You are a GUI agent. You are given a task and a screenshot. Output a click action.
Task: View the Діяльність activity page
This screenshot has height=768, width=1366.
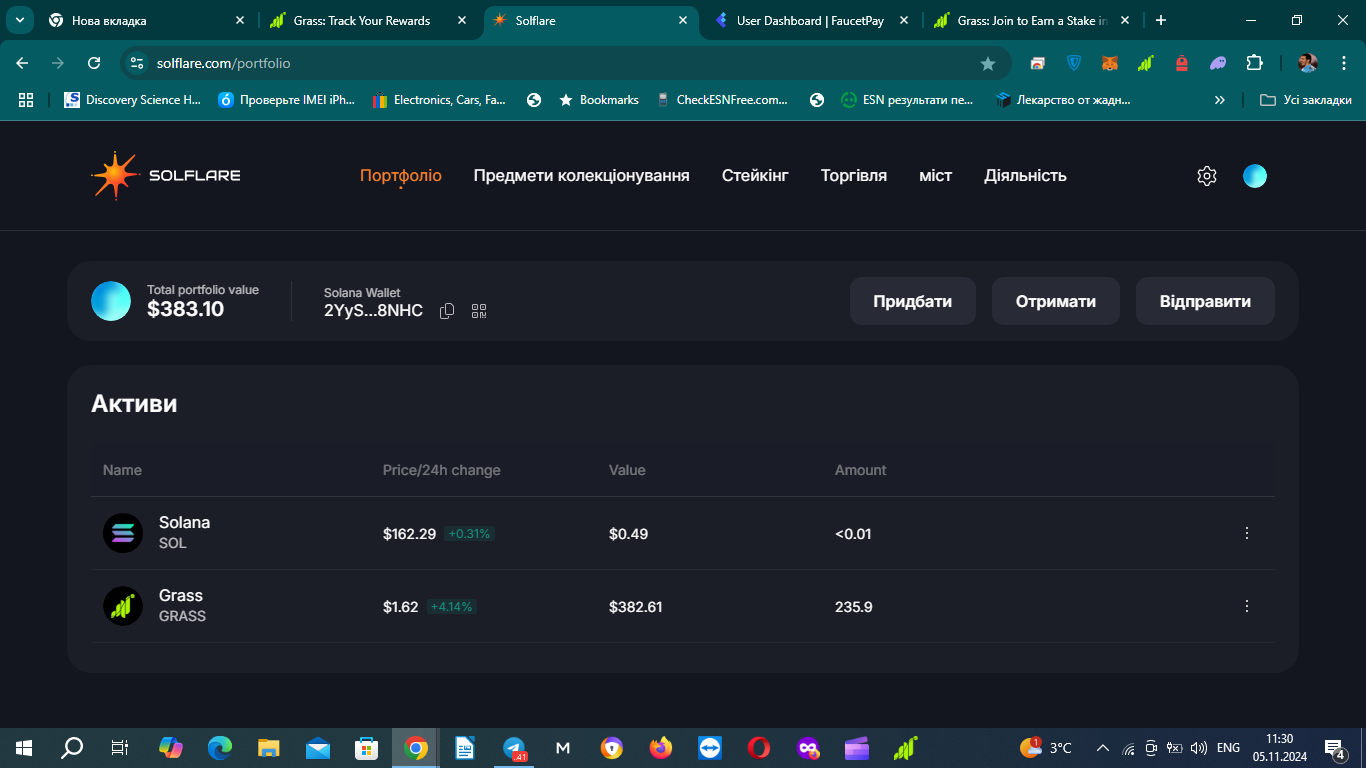[1025, 176]
